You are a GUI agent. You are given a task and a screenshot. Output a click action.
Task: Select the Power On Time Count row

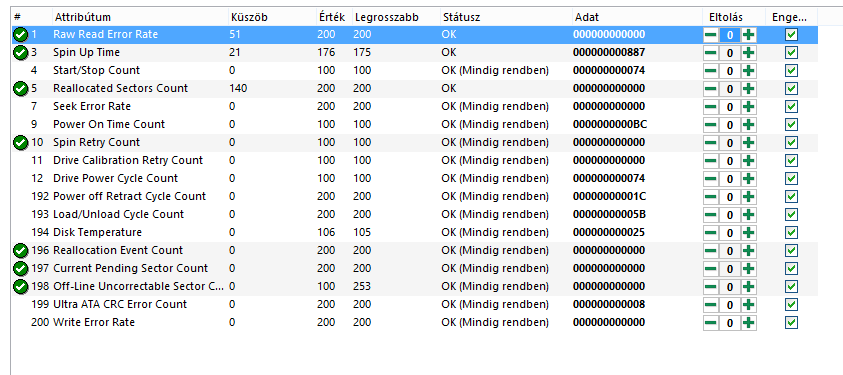[x=415, y=125]
